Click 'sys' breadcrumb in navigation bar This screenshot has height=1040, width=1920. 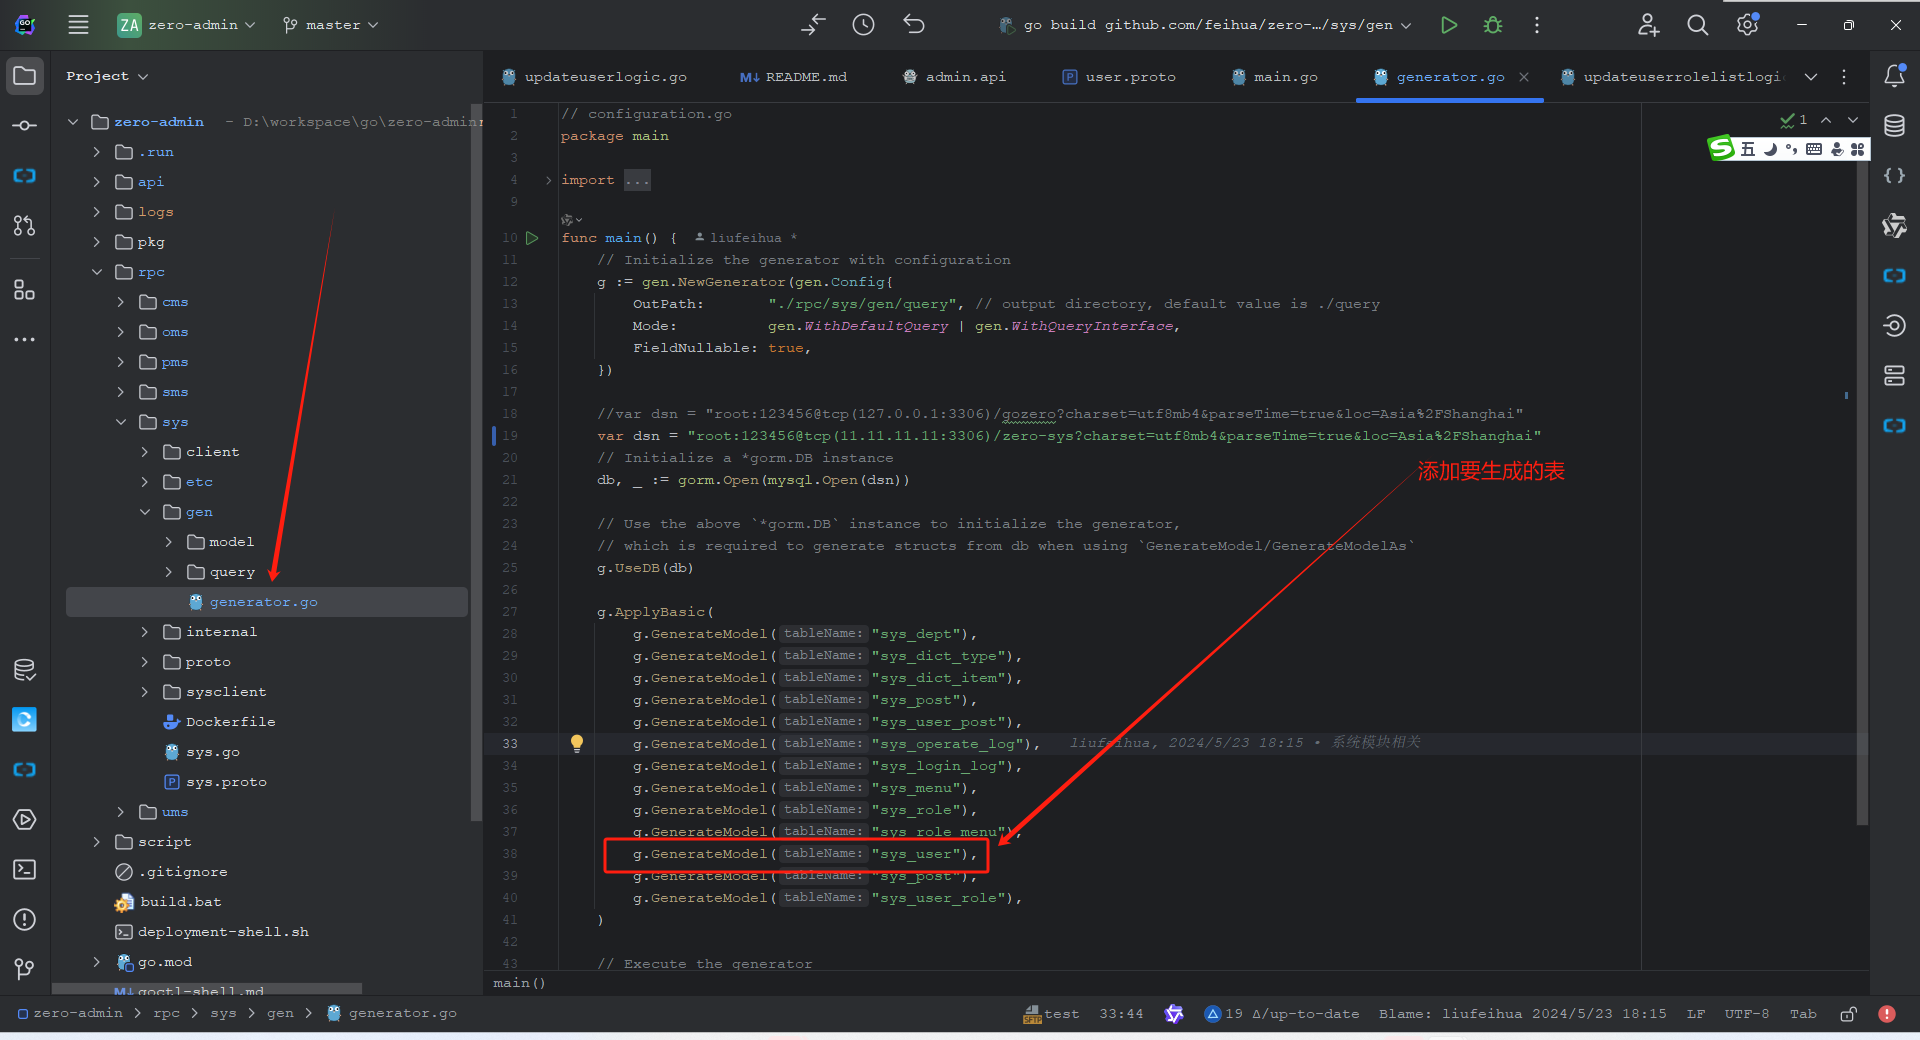click(x=223, y=1014)
